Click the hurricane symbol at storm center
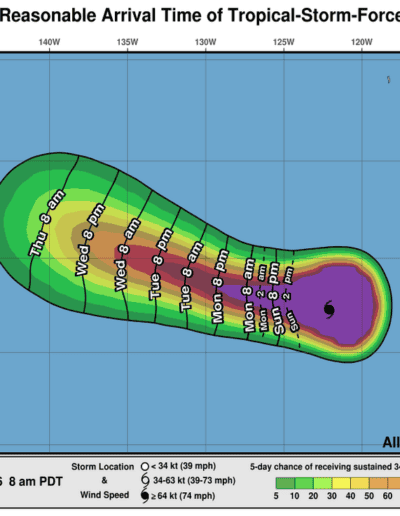Image resolution: width=400 pixels, height=516 pixels. (329, 309)
